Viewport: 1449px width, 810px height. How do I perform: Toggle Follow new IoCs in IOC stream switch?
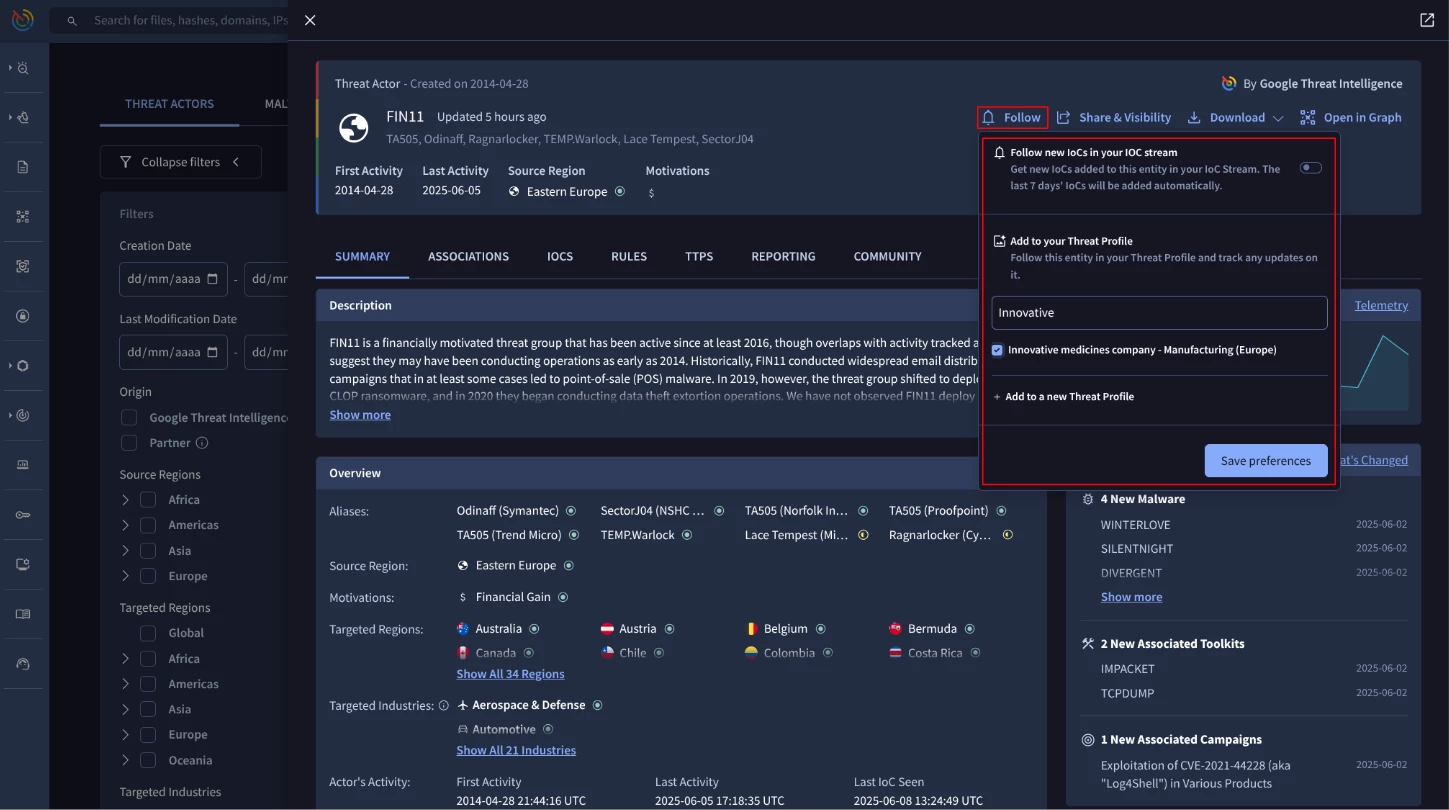coord(1310,168)
